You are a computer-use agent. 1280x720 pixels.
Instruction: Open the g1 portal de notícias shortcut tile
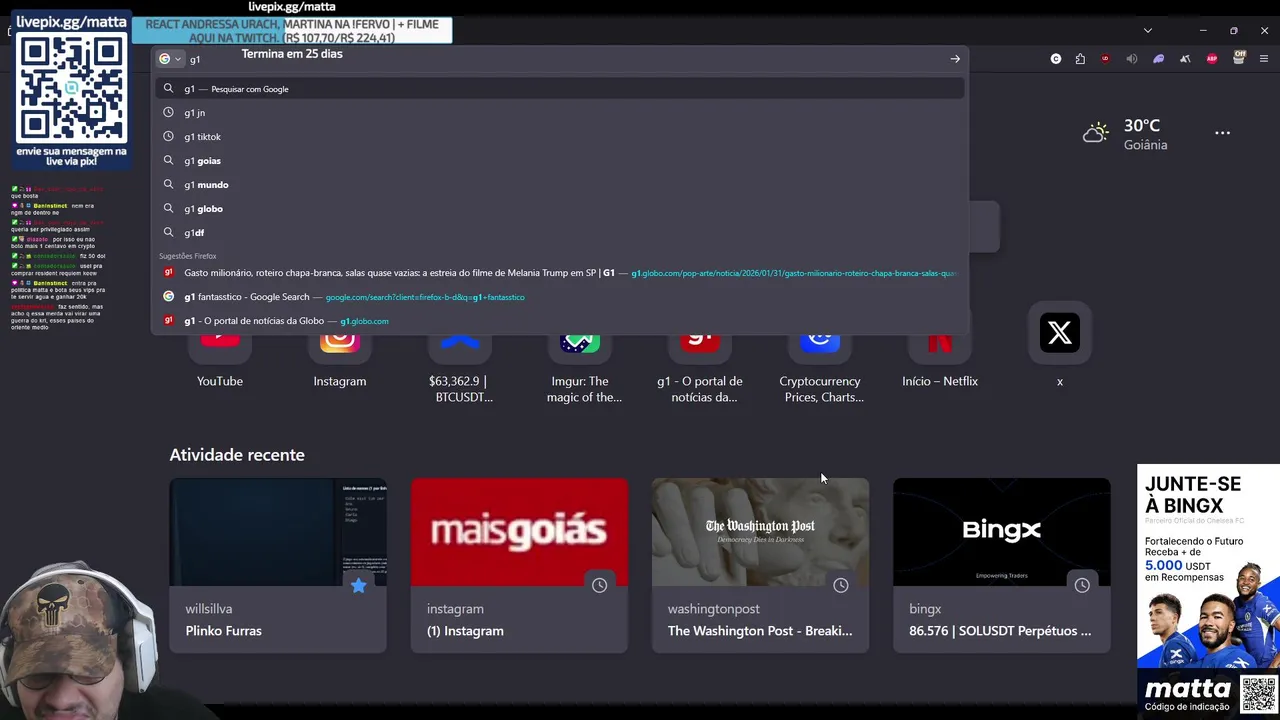(x=700, y=370)
